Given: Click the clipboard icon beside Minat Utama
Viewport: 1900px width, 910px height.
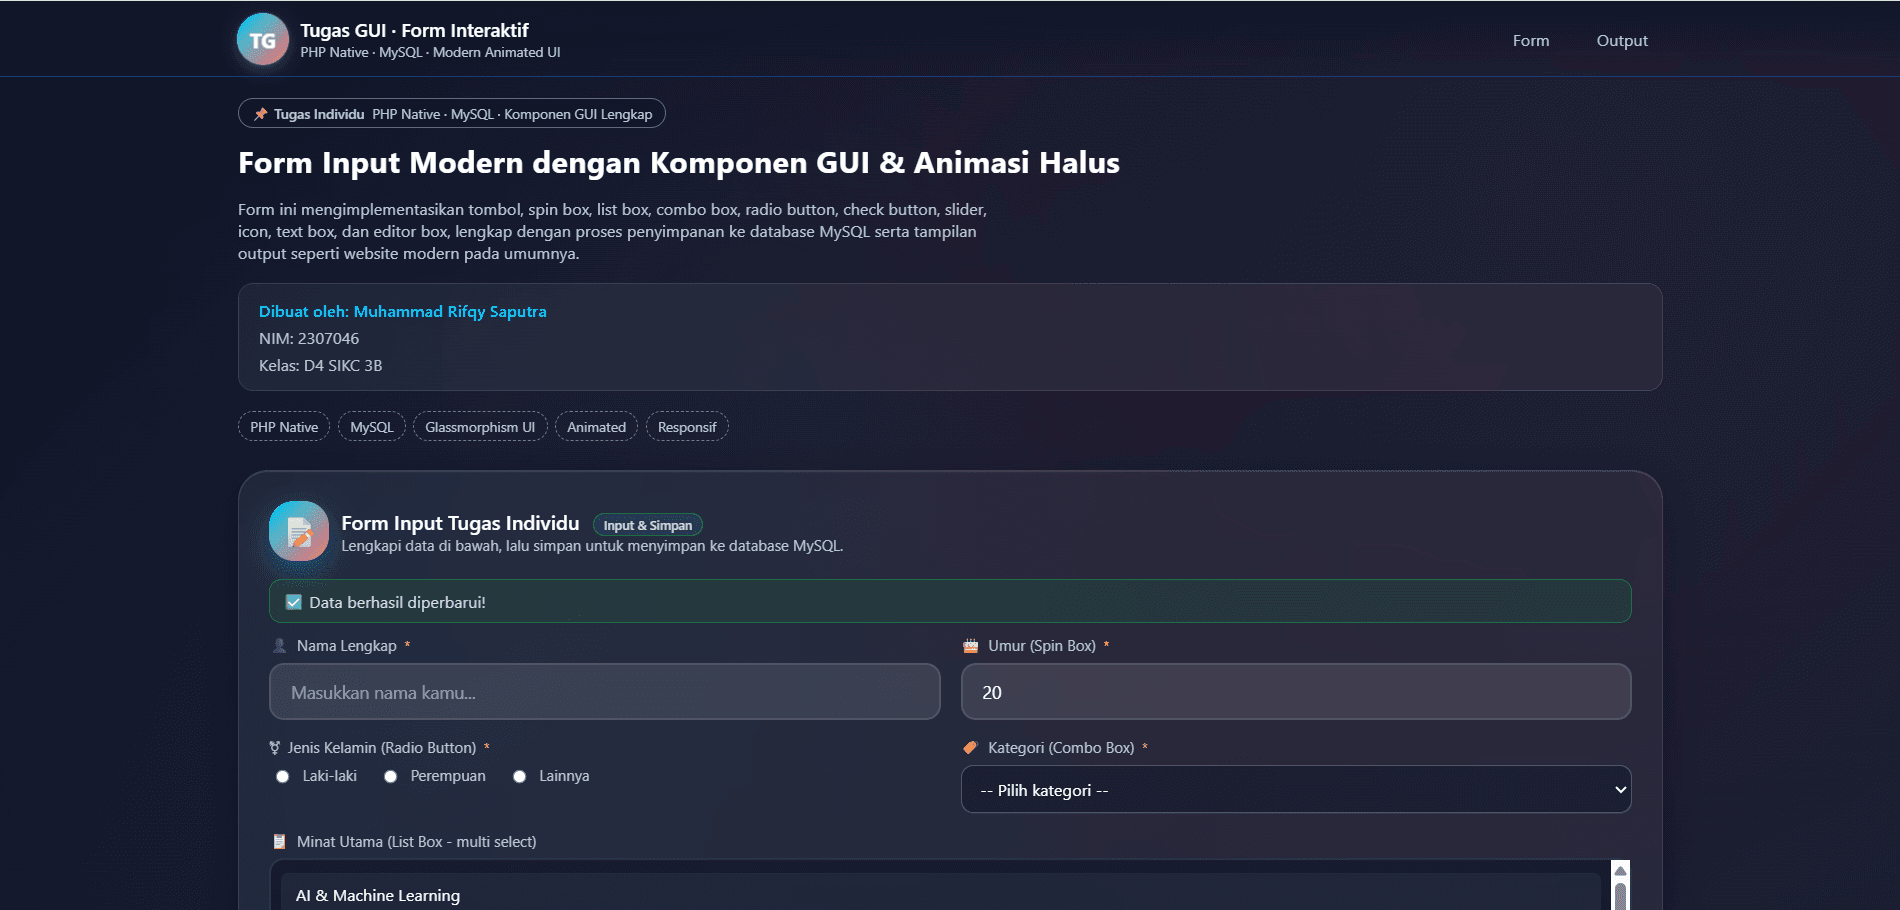Looking at the screenshot, I should point(278,841).
